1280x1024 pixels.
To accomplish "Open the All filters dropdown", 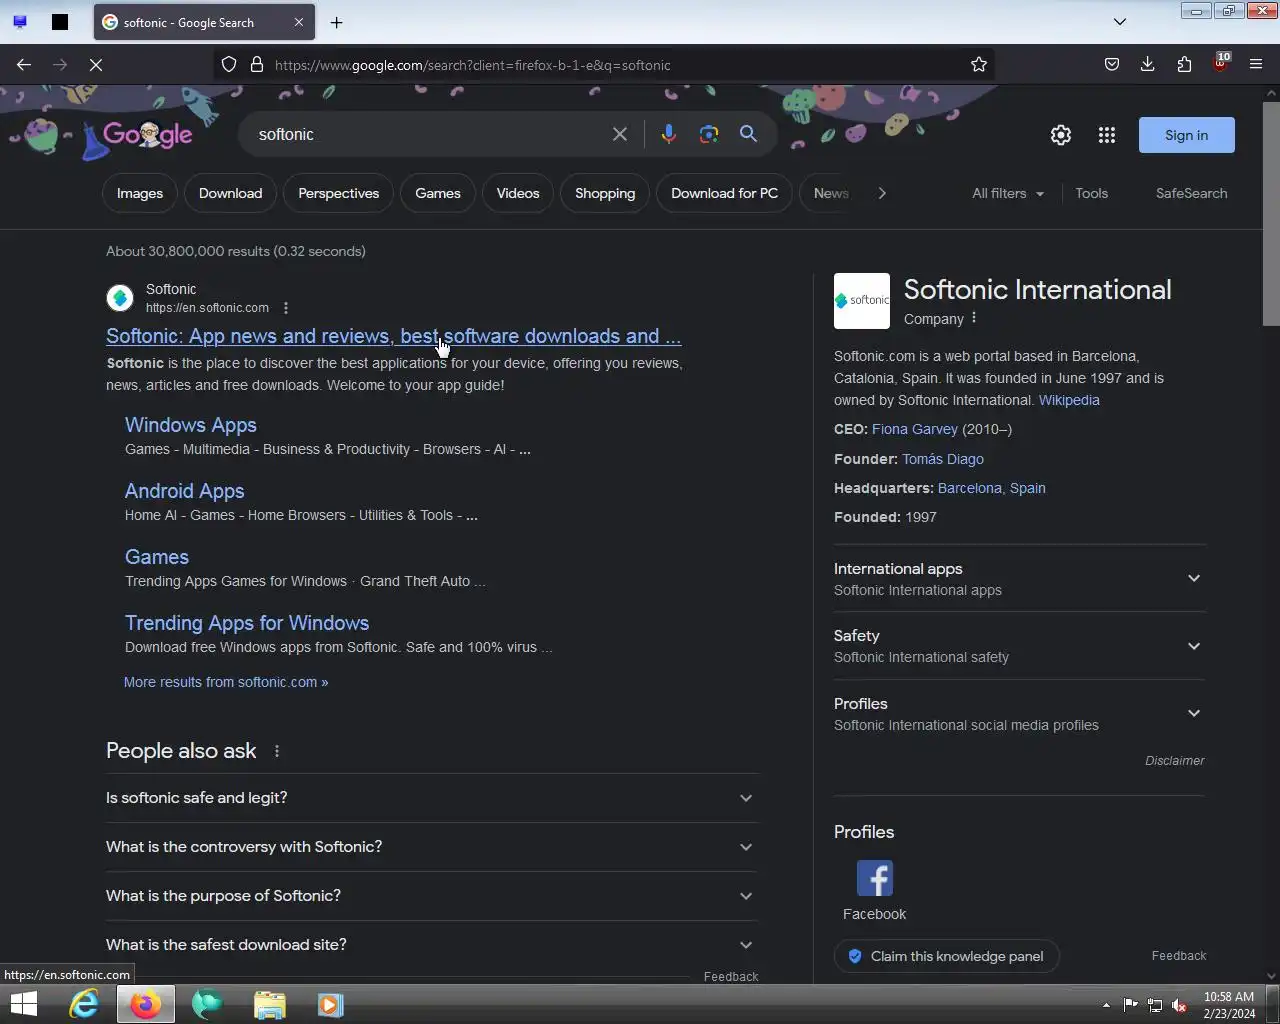I will [1008, 193].
